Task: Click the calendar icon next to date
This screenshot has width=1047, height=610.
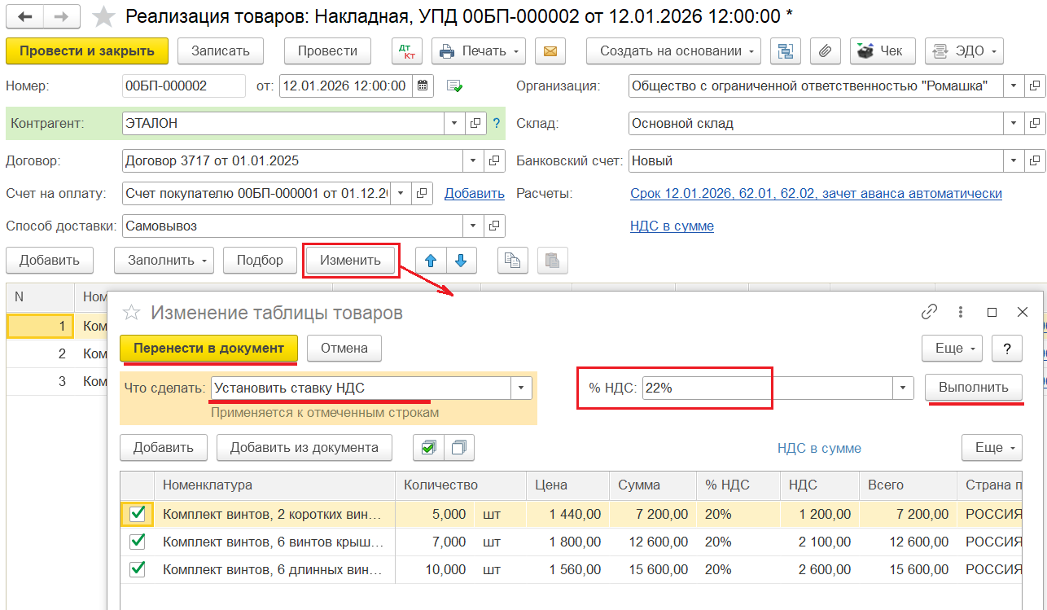Action: point(423,86)
